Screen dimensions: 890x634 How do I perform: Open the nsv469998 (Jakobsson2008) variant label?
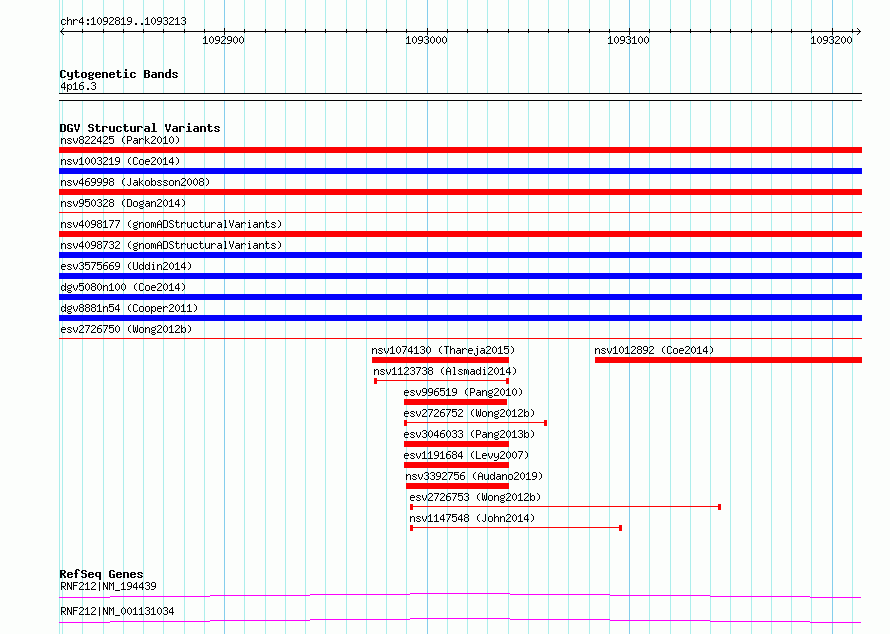(135, 182)
